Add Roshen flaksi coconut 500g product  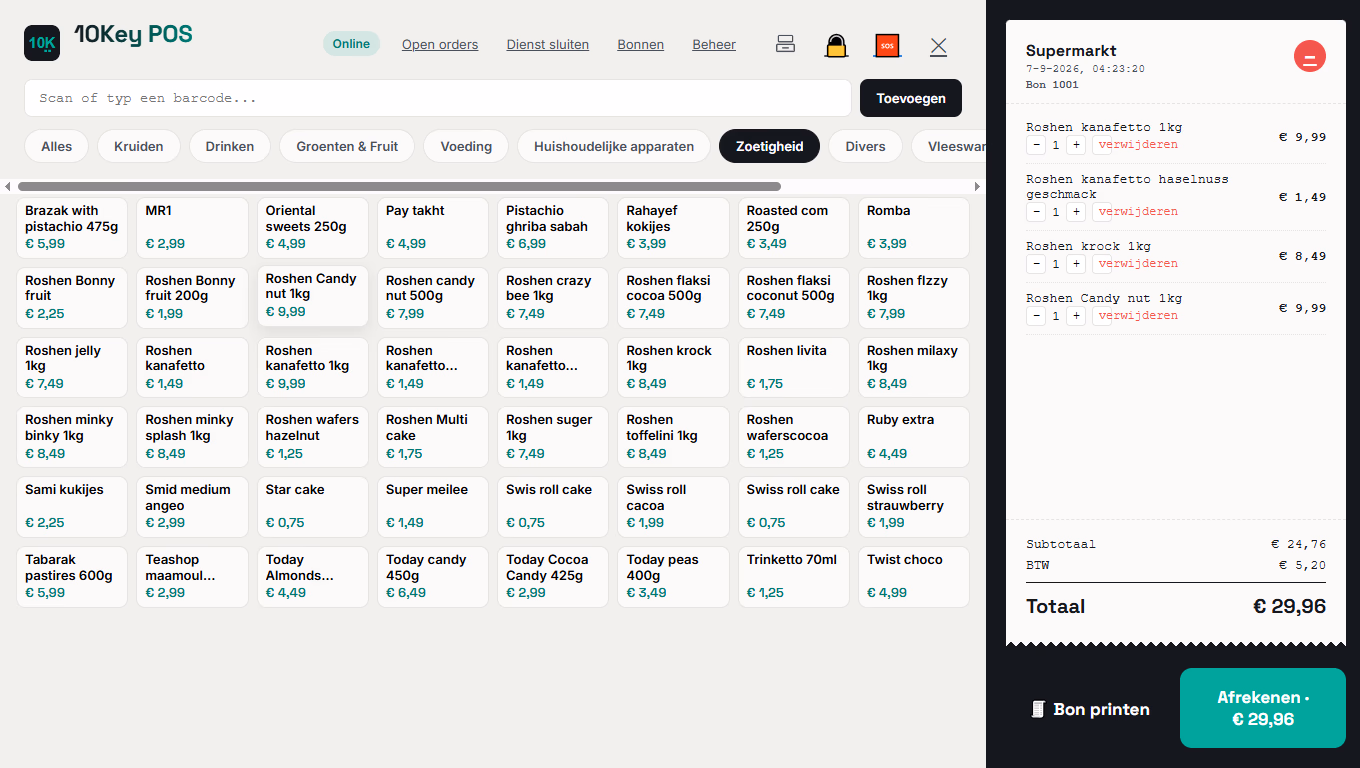pos(794,298)
